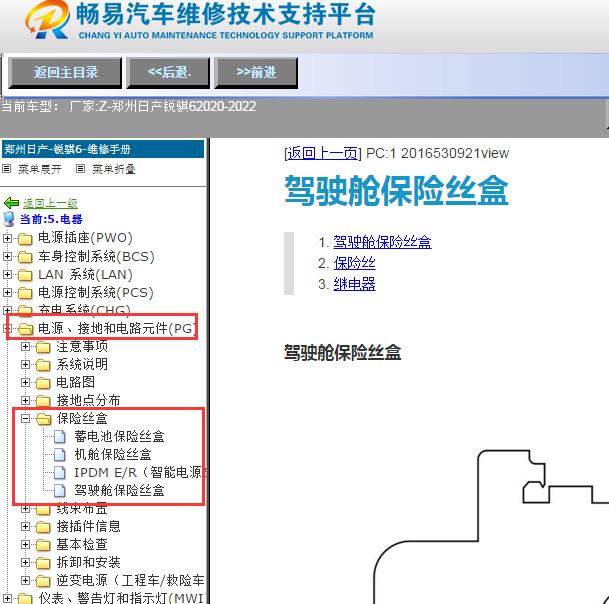This screenshot has height=604, width=609.
Task: Click the 接地点分布 folder icon
Action: pos(44,401)
